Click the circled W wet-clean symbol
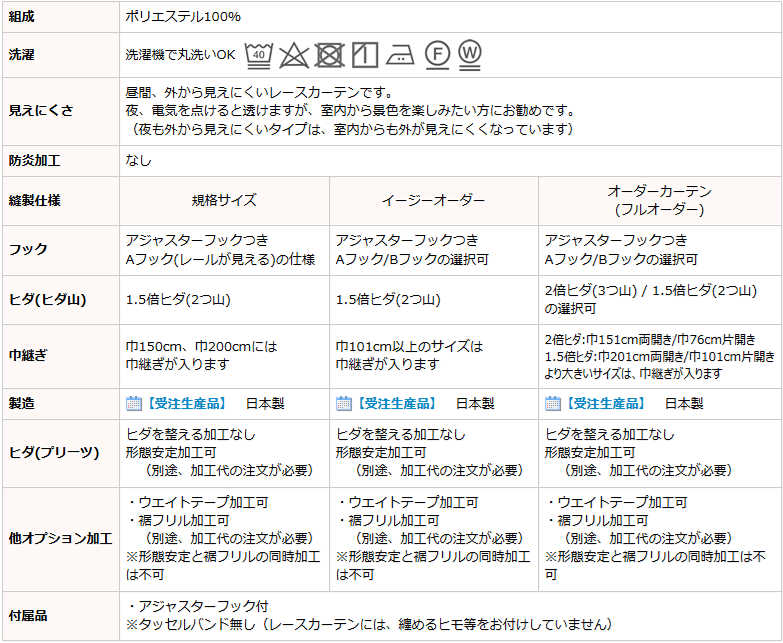This screenshot has height=643, width=783. [x=470, y=53]
